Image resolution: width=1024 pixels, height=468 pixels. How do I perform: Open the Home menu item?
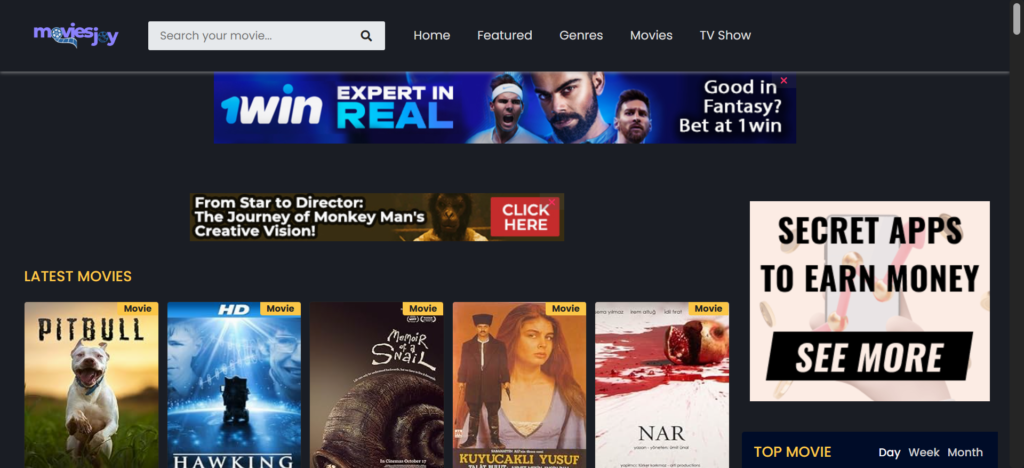click(432, 35)
